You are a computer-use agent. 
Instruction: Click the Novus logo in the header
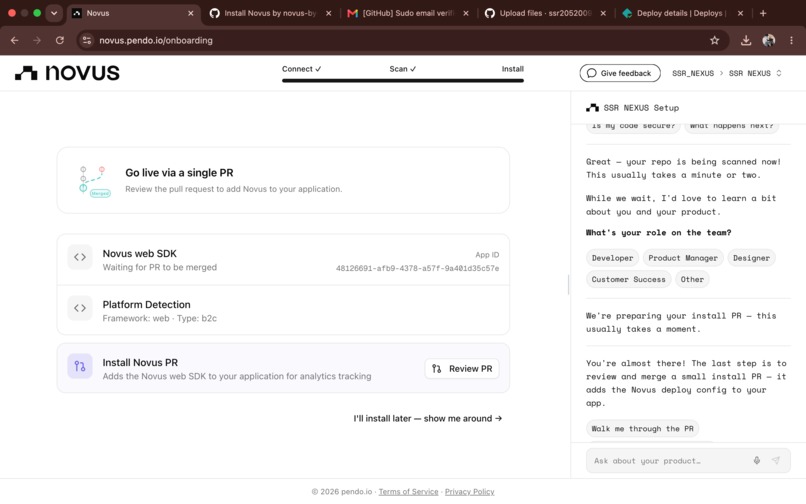point(67,73)
